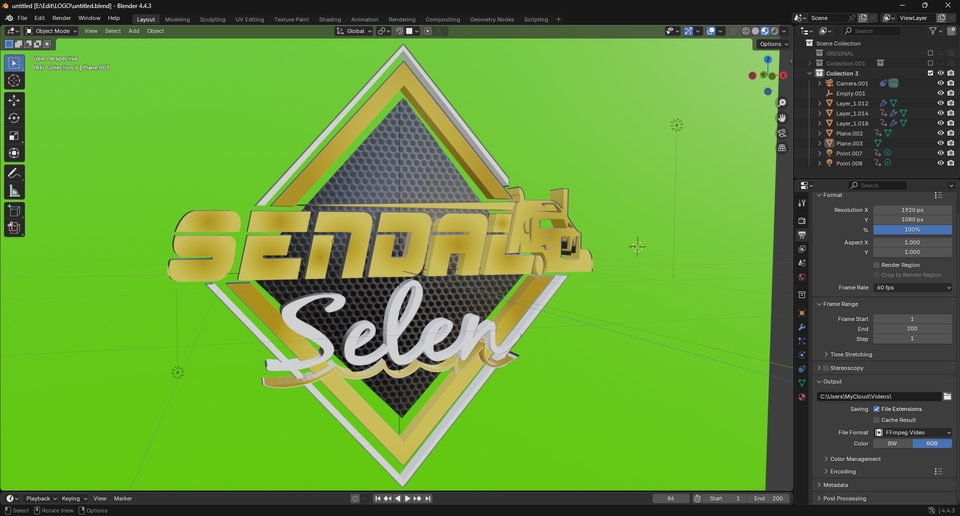Open the Tool properties tab
This screenshot has width=960, height=516.
click(801, 203)
